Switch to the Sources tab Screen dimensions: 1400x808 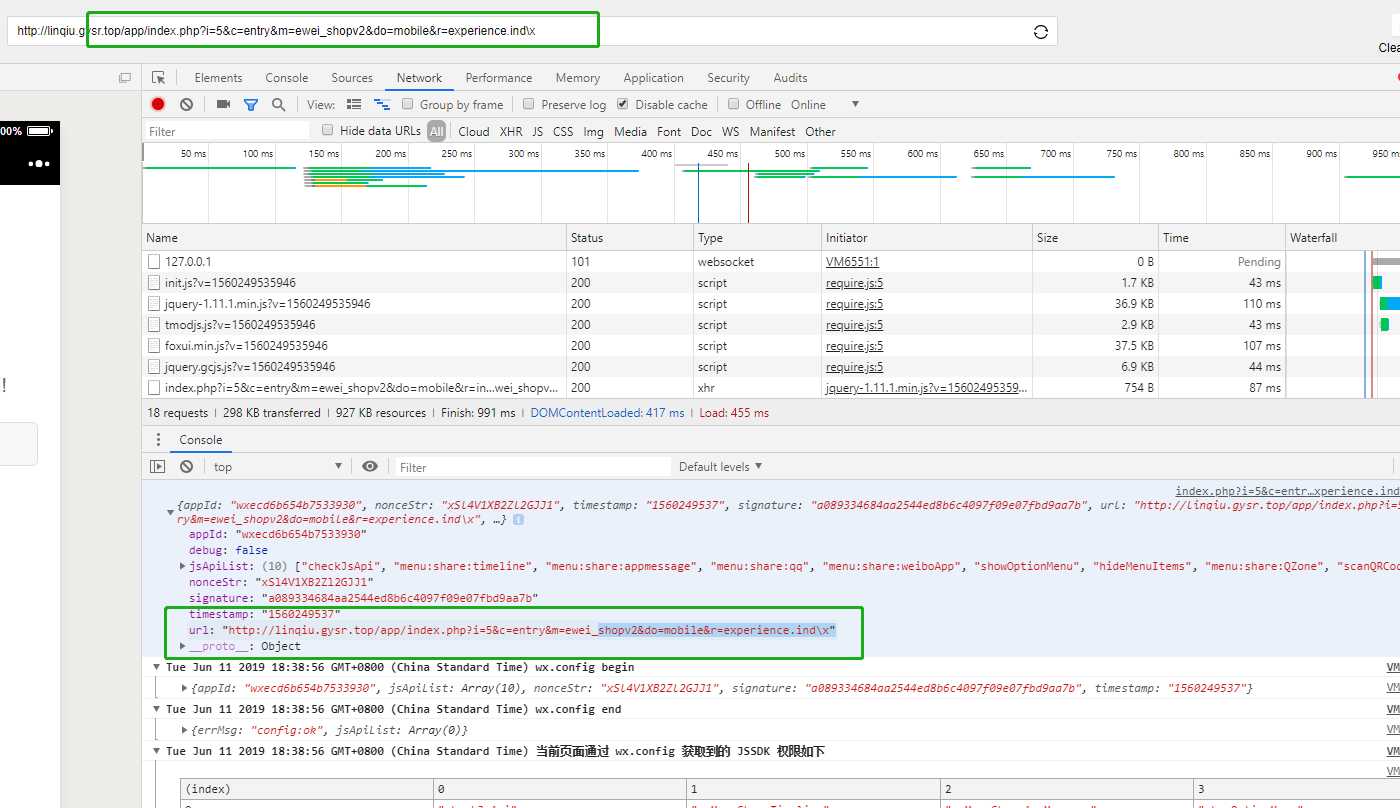352,78
